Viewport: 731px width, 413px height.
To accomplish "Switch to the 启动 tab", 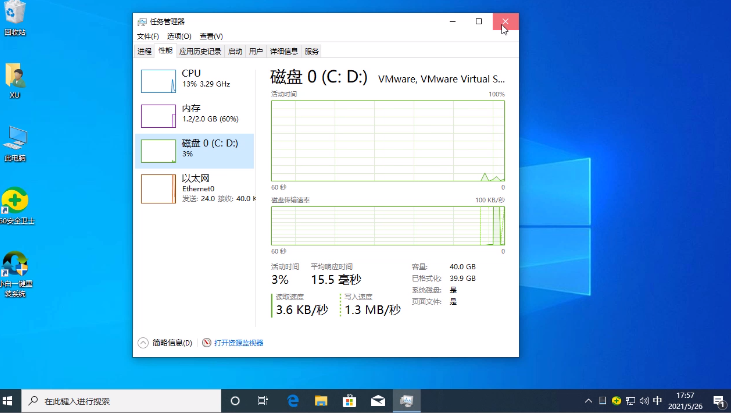I will click(x=235, y=50).
